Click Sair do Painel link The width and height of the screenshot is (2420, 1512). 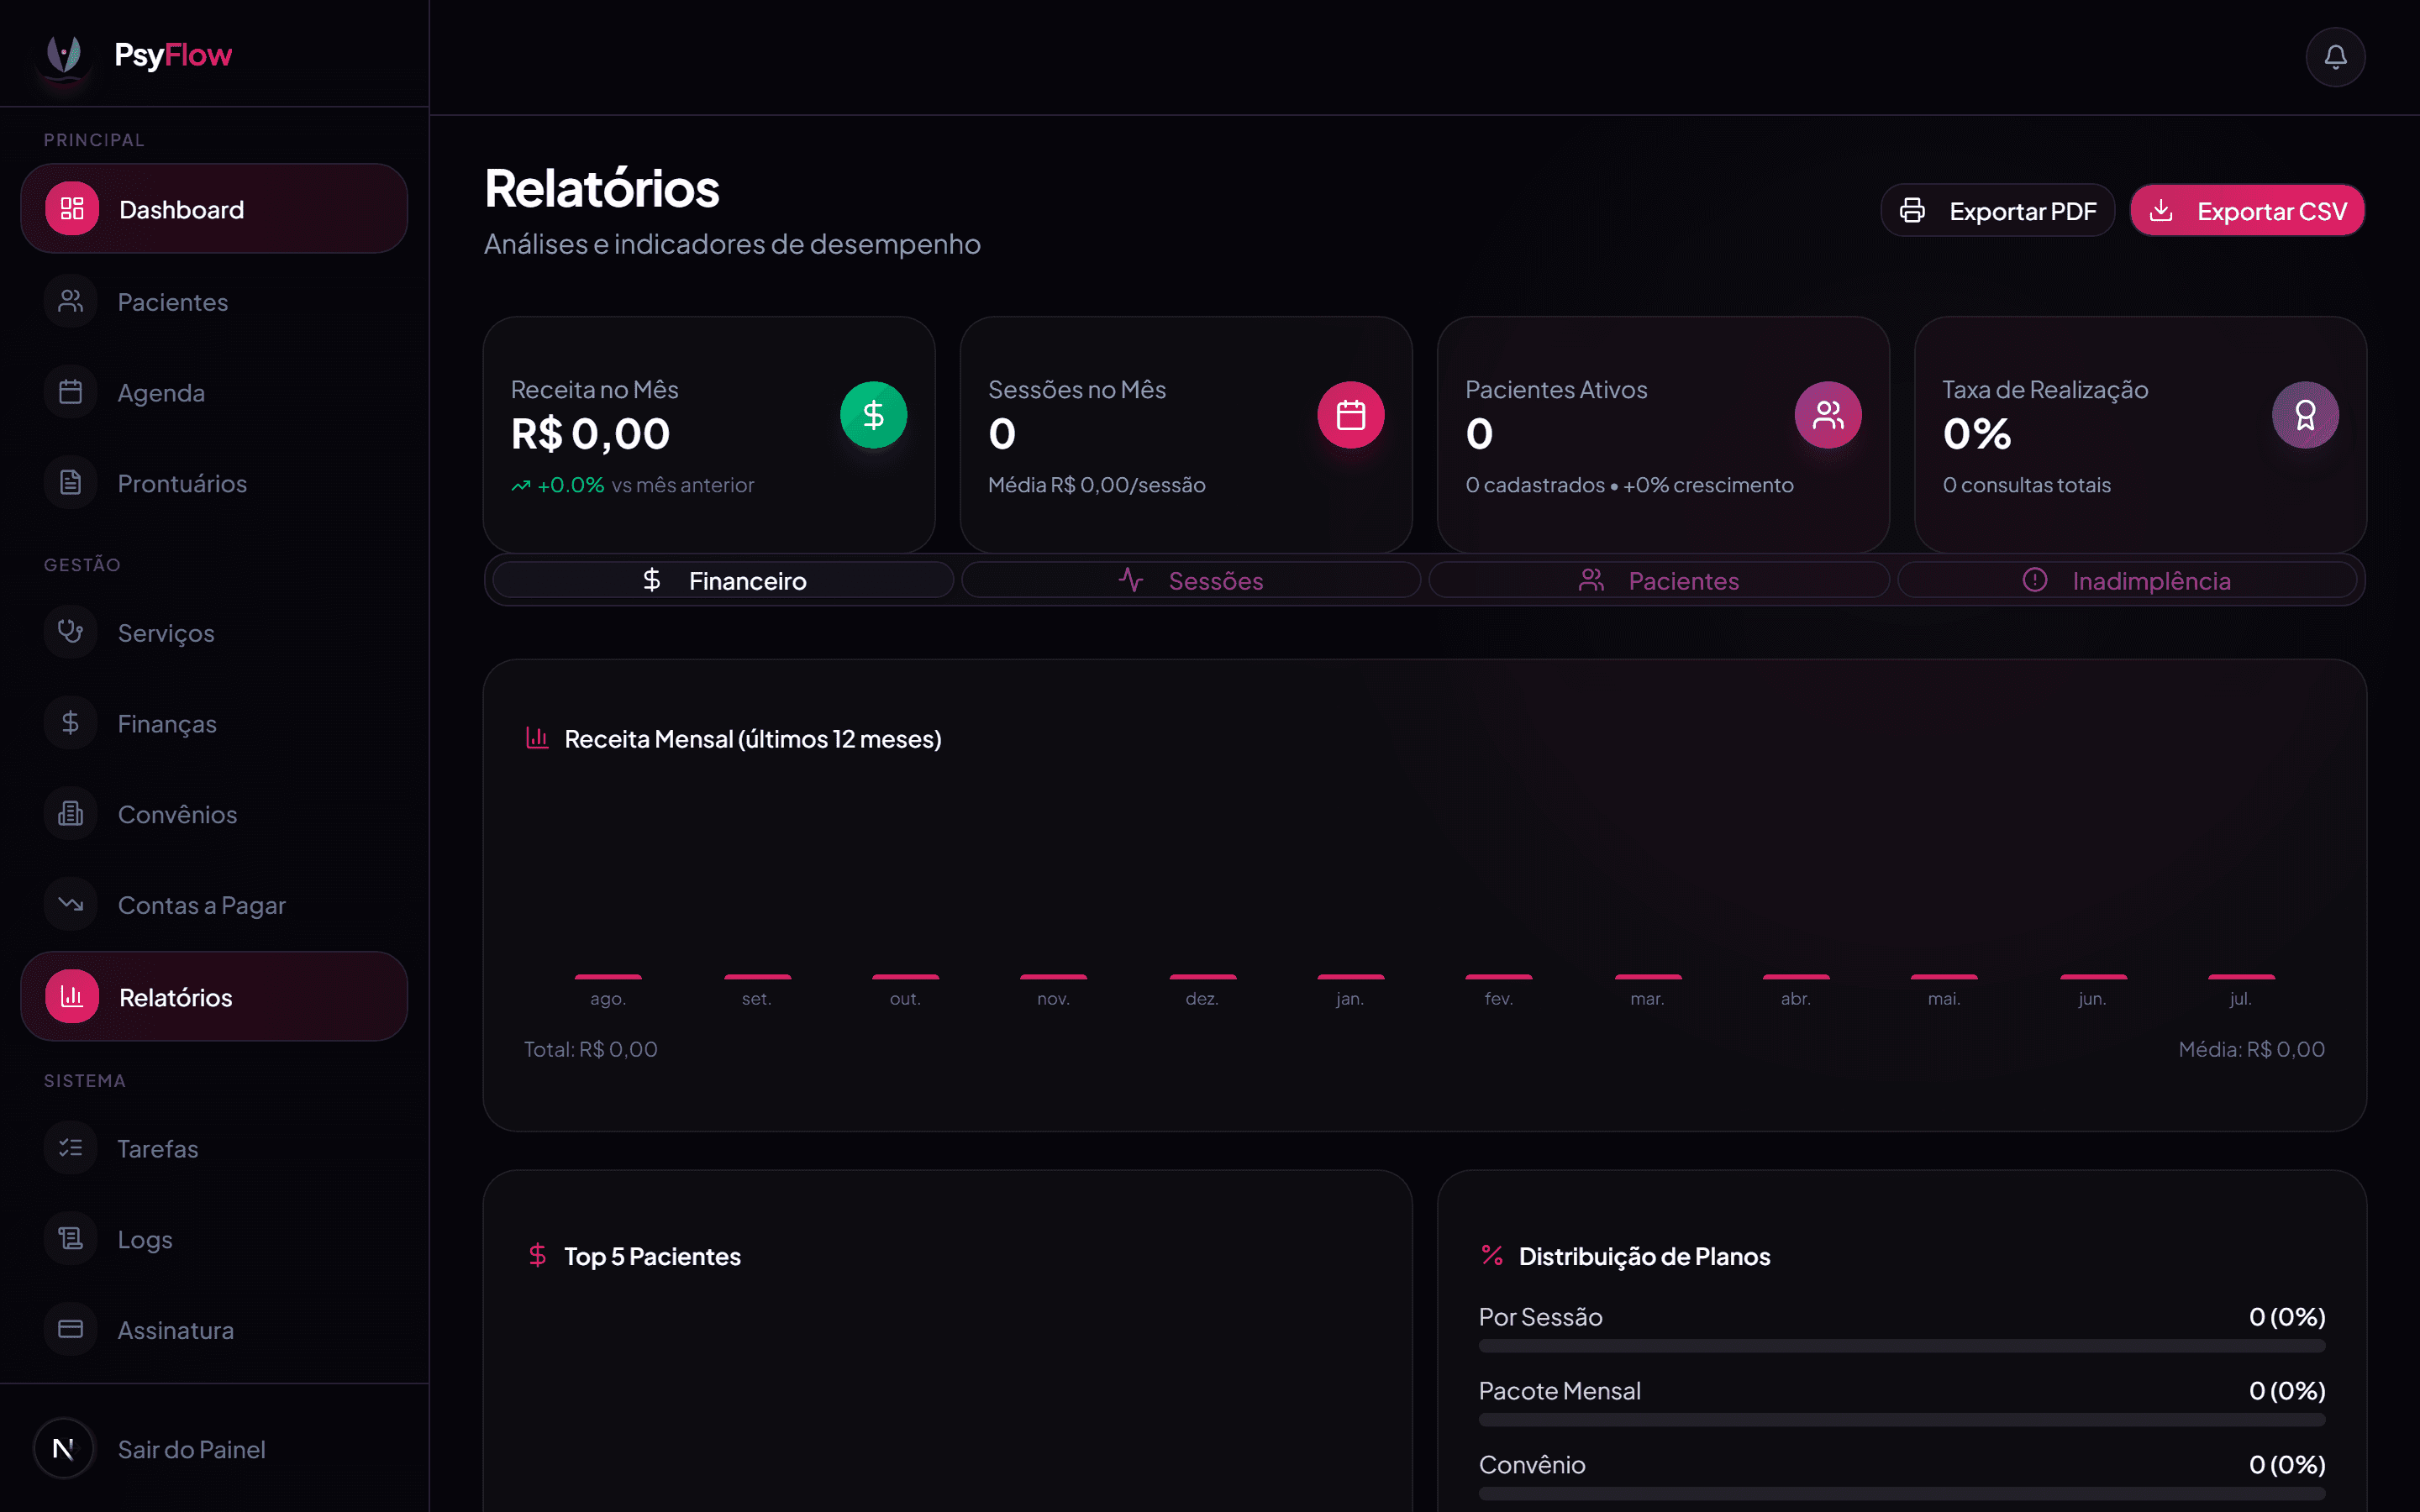pos(191,1449)
